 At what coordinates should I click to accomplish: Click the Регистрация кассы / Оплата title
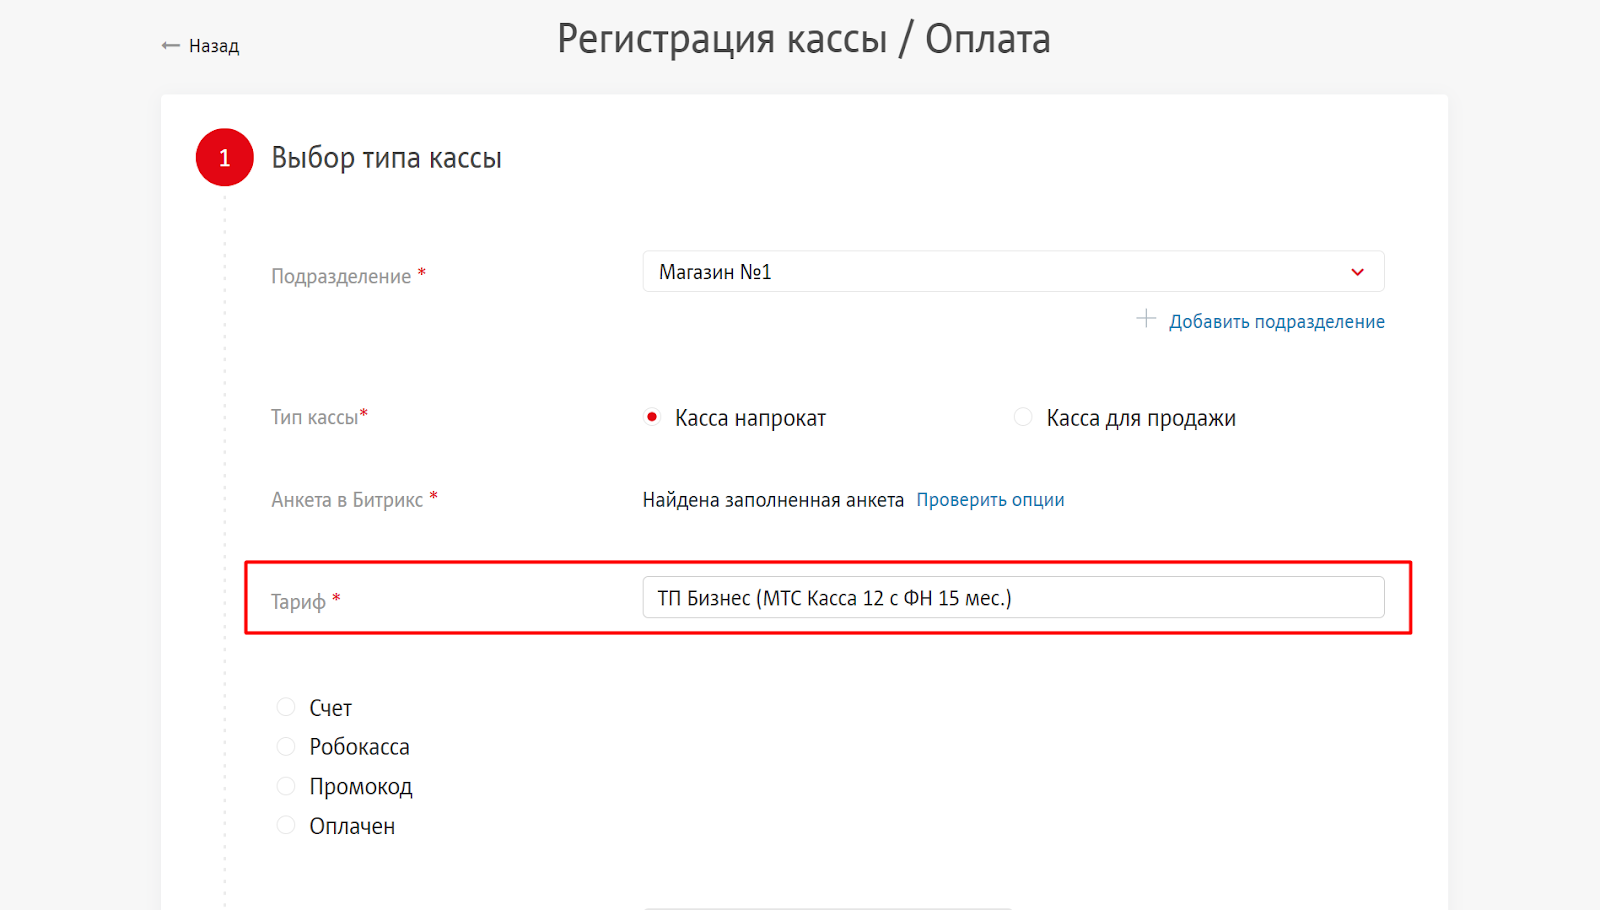tap(804, 39)
